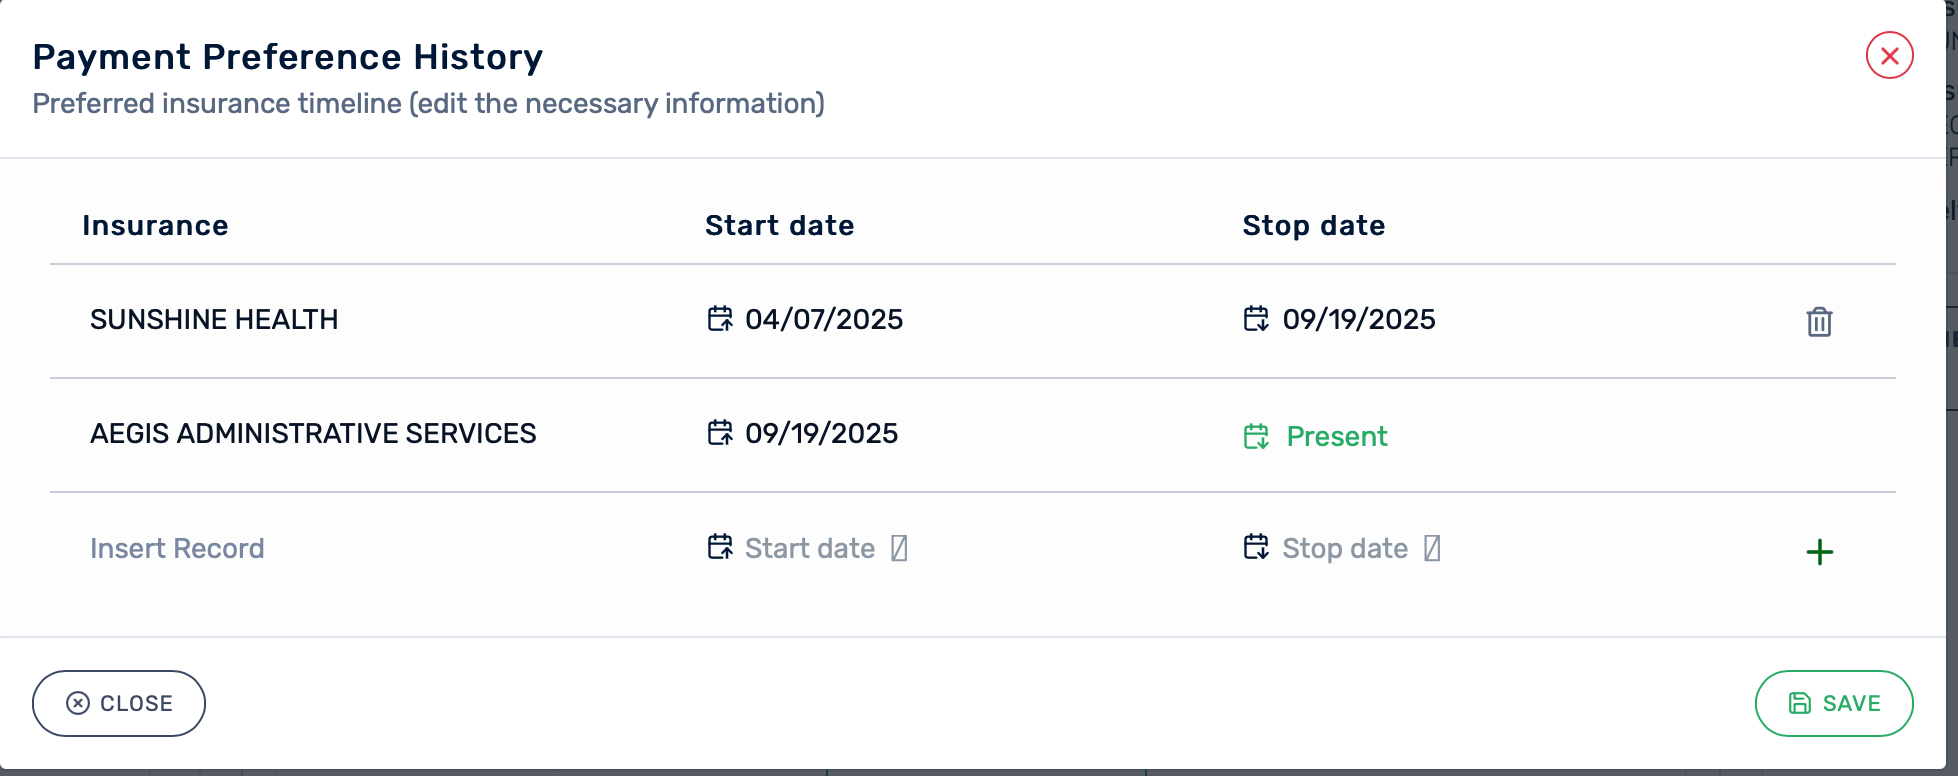Edit SUNSHINE HEALTH start date 04/07/2025
This screenshot has width=1958, height=776.
click(x=824, y=320)
